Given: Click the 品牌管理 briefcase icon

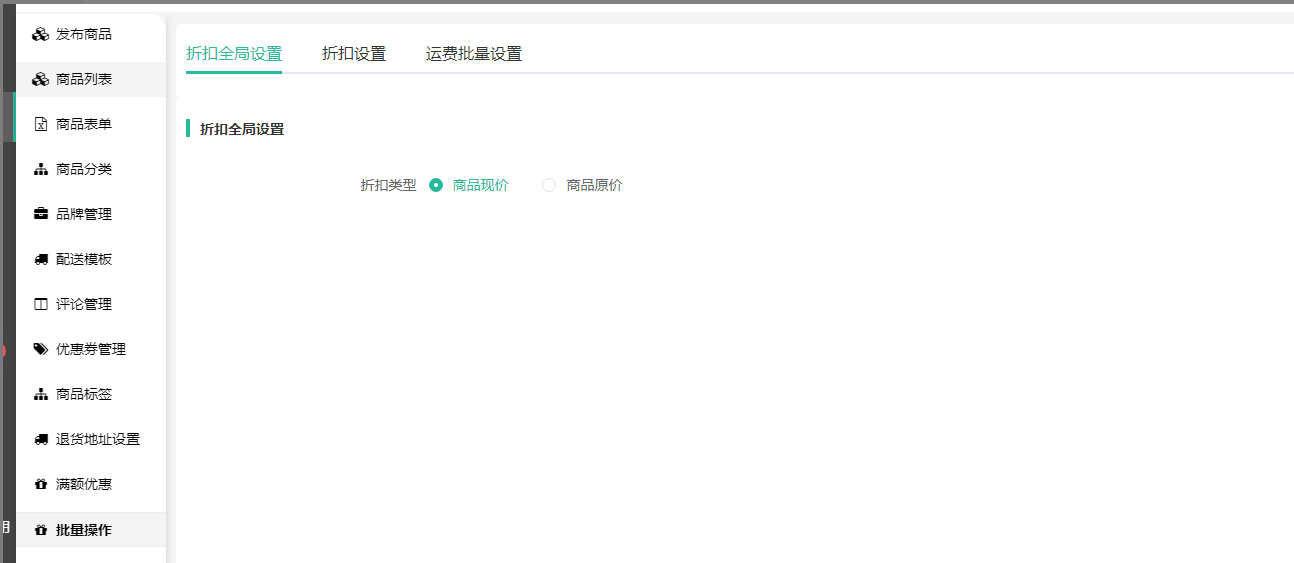Looking at the screenshot, I should pos(41,214).
